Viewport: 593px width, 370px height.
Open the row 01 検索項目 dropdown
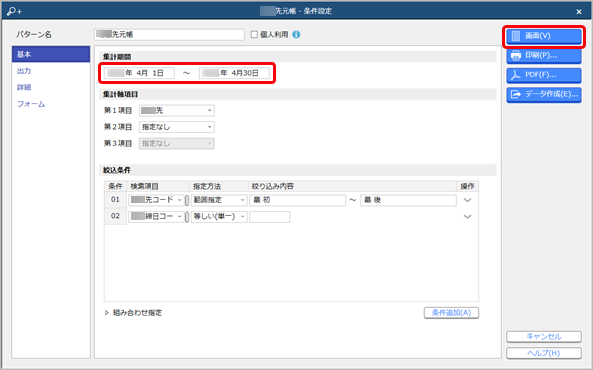156,200
